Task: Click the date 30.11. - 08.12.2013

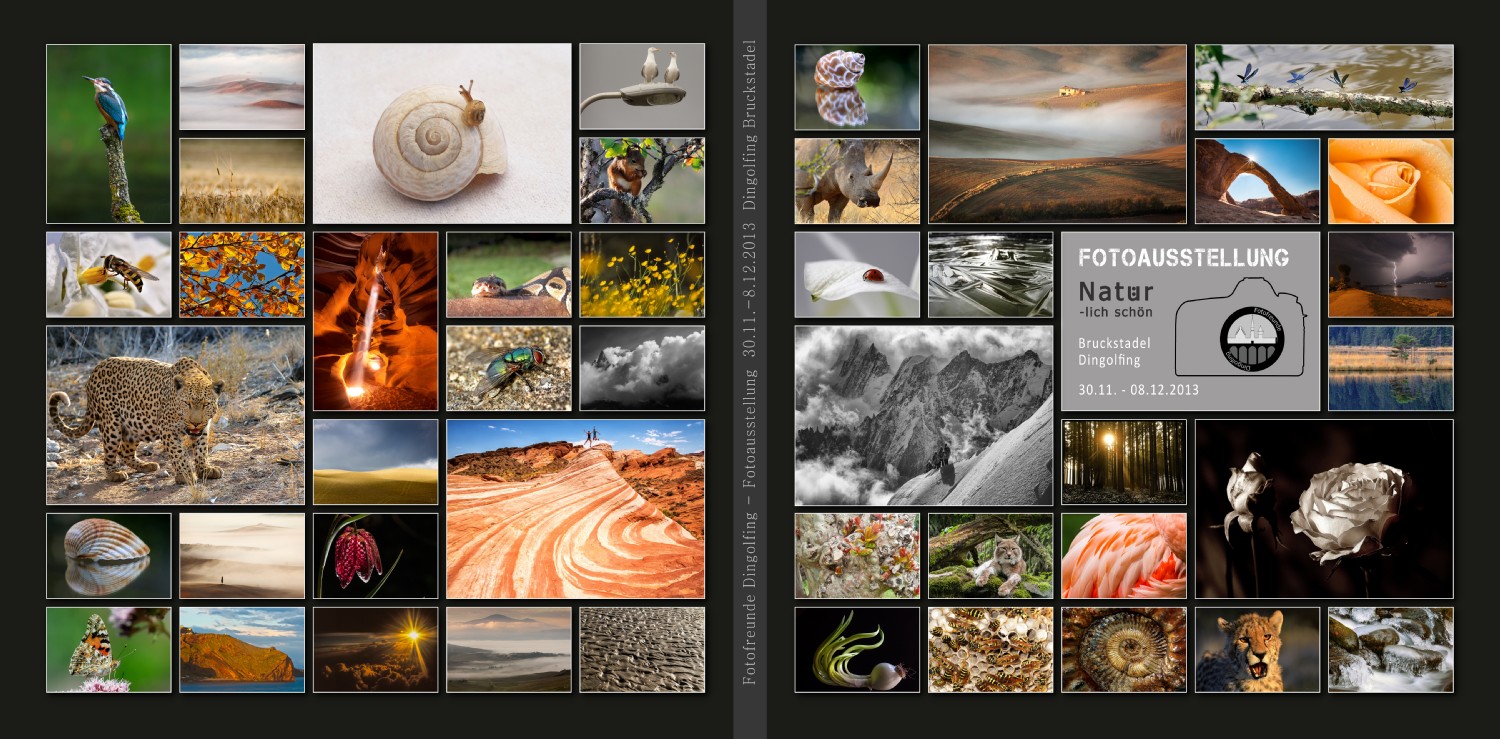Action: 1138,390
